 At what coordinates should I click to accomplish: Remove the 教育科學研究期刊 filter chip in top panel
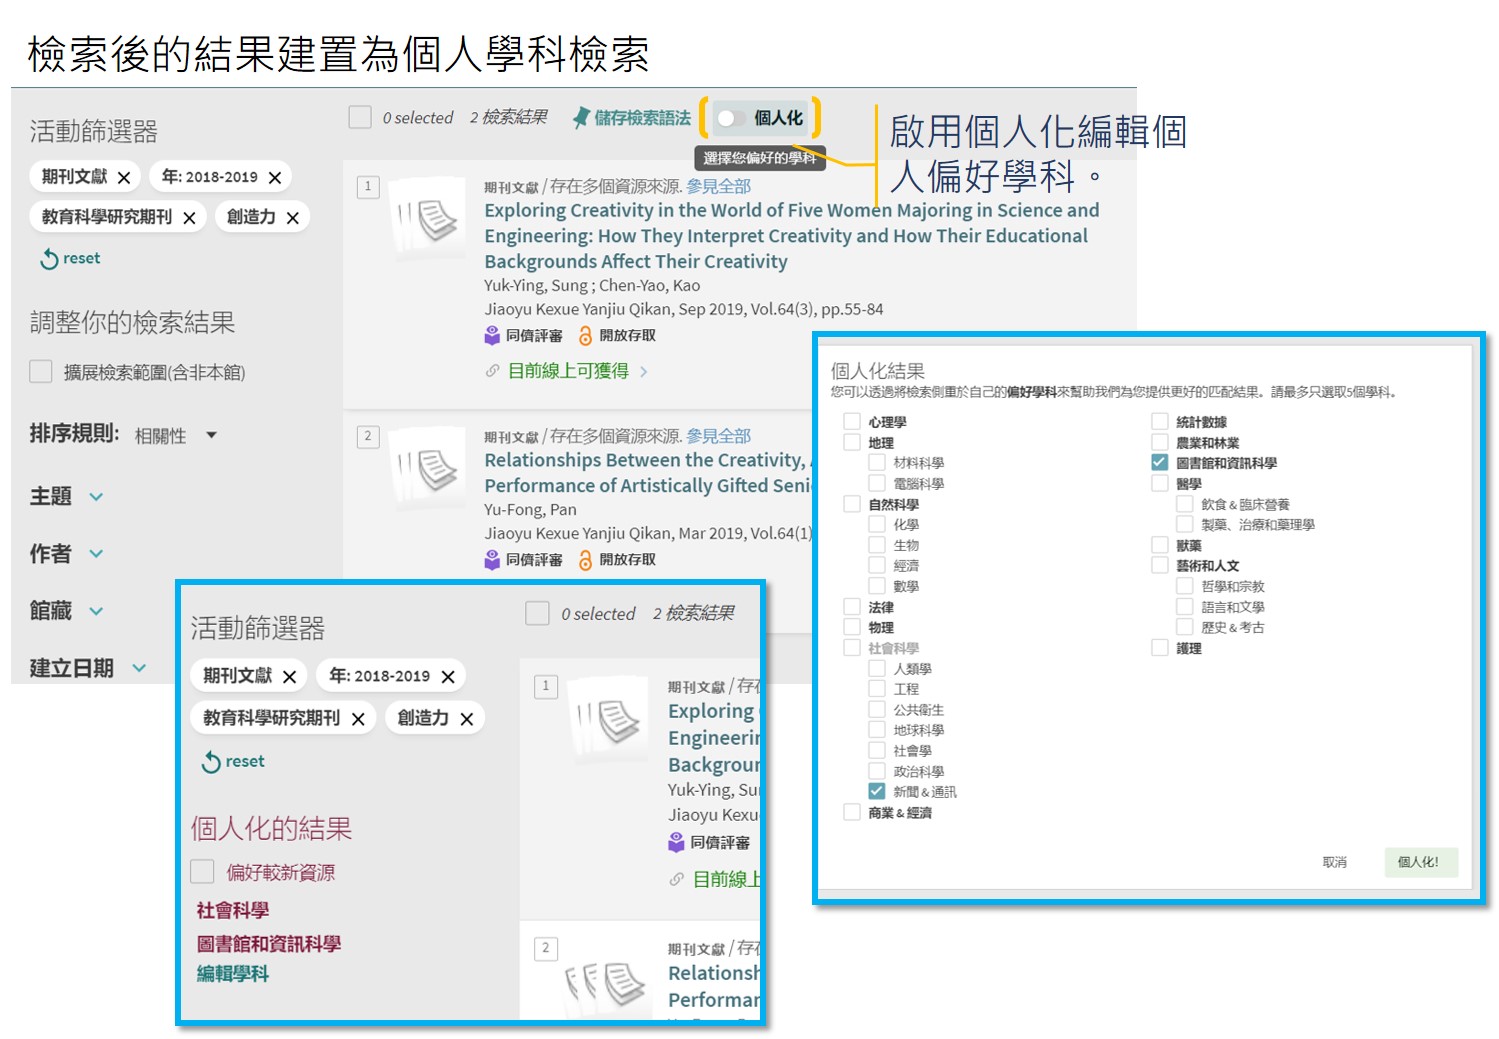(189, 218)
